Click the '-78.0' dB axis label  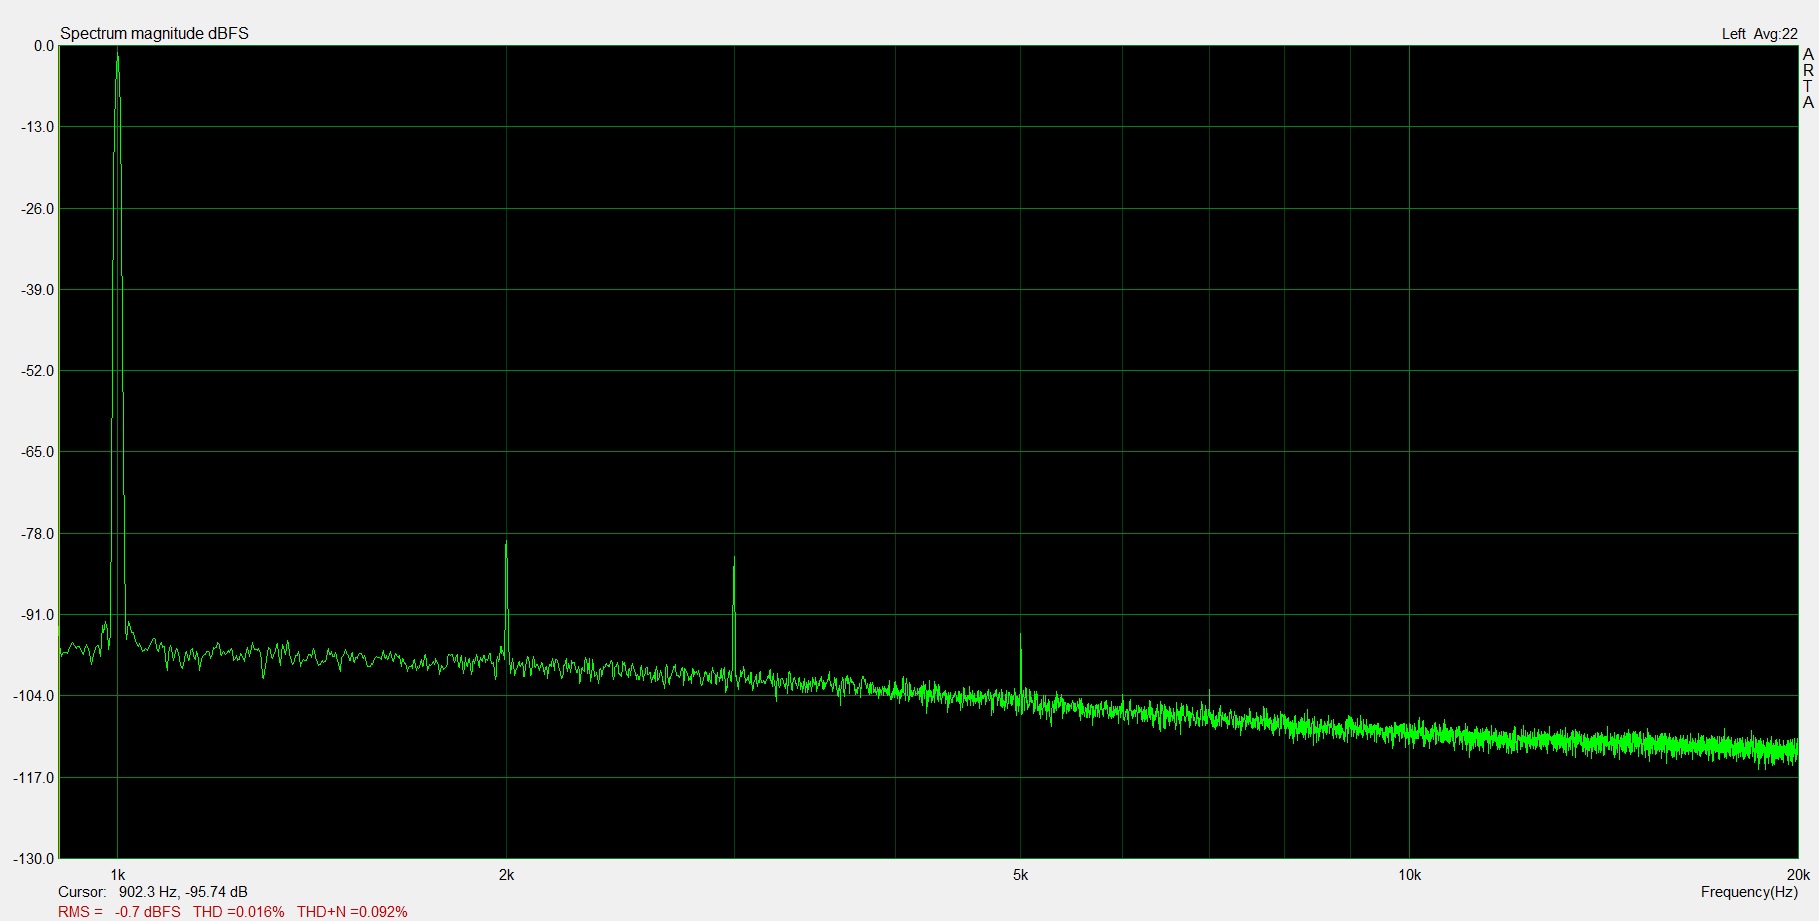tap(38, 534)
